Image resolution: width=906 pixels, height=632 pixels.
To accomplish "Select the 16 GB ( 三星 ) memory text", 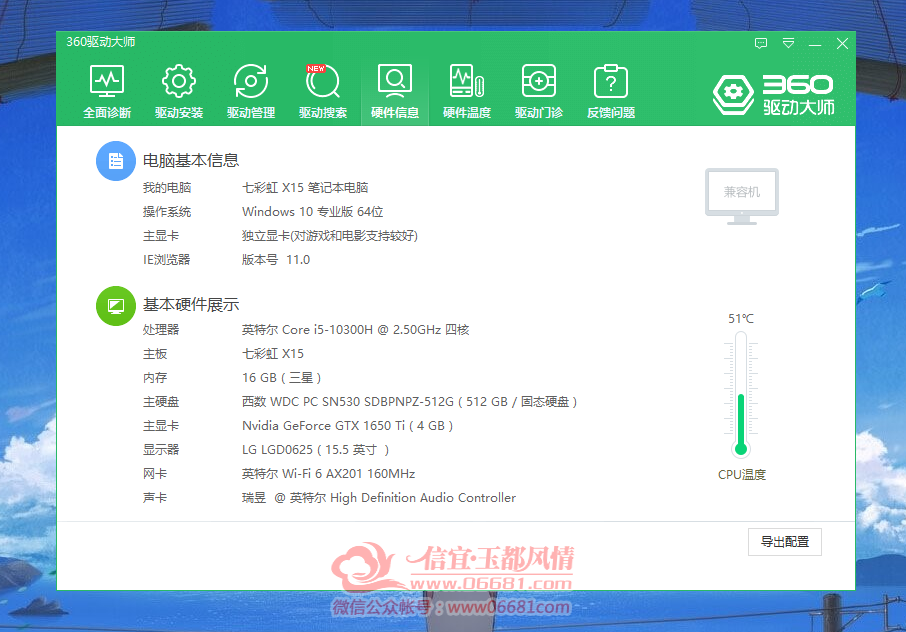I will tap(281, 378).
